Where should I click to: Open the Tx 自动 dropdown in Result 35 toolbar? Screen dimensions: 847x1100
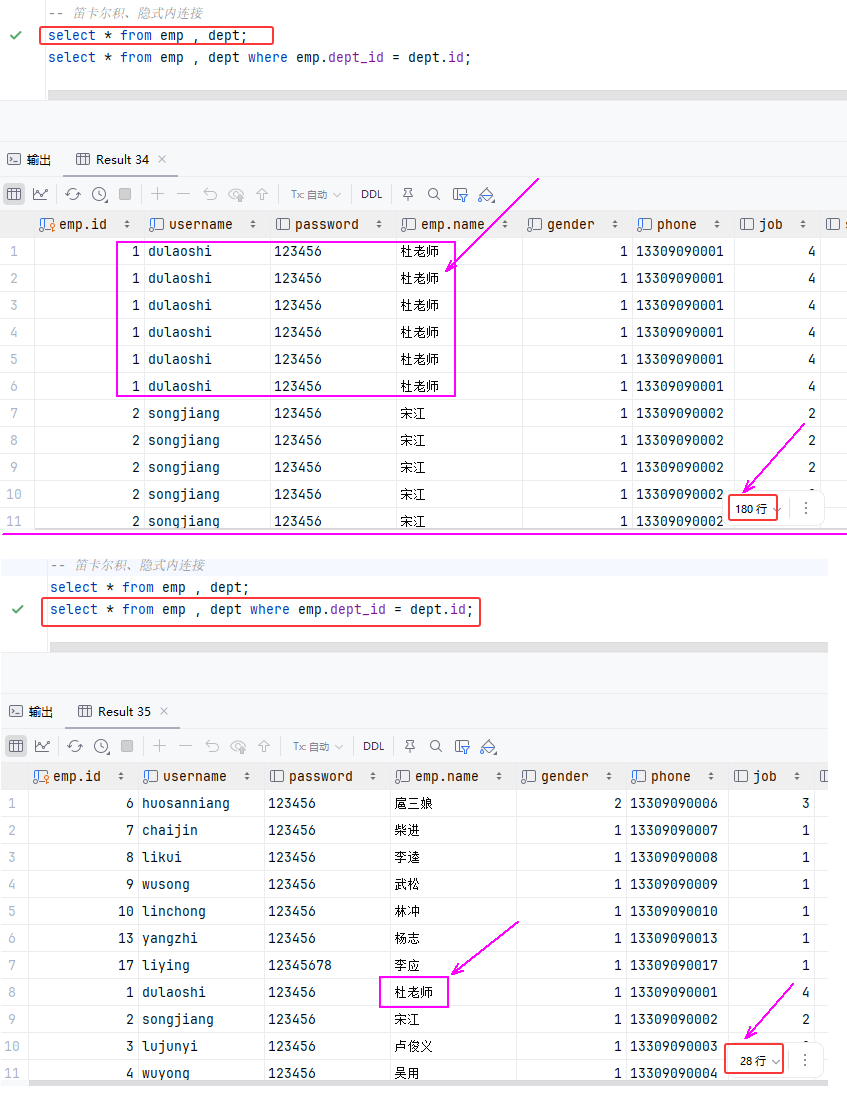[317, 746]
